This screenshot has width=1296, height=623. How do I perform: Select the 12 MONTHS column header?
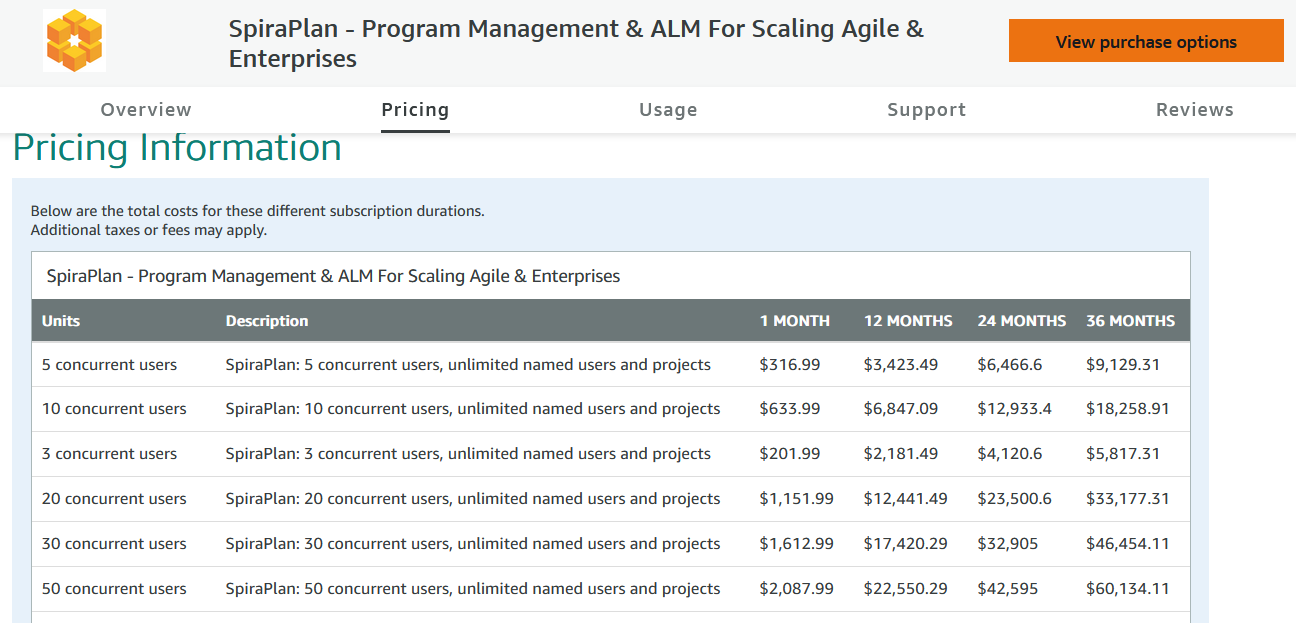pyautogui.click(x=908, y=321)
